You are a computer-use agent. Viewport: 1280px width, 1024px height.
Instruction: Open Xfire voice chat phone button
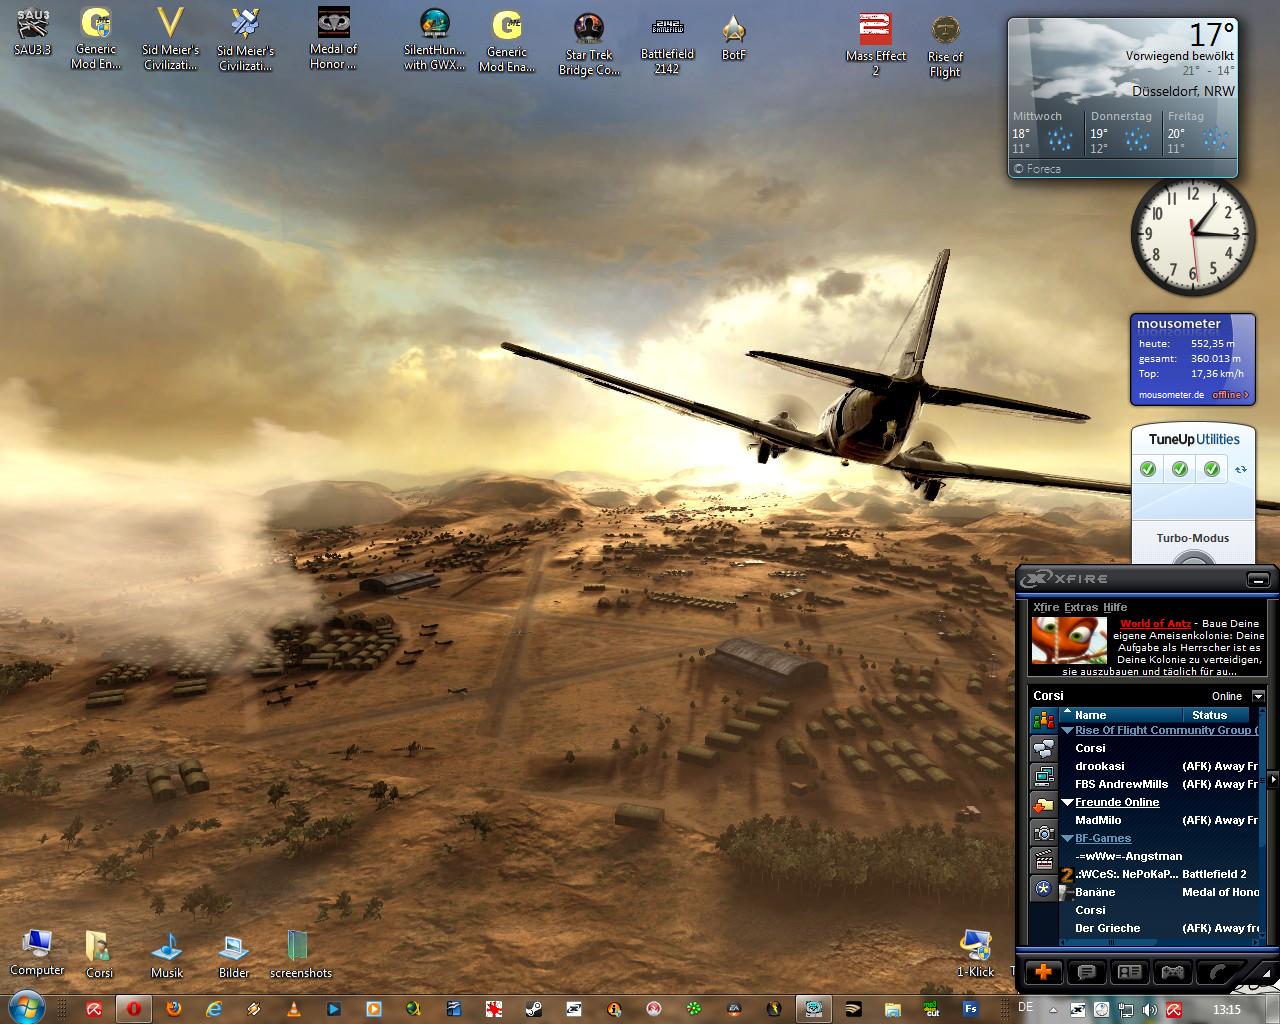[x=1217, y=971]
